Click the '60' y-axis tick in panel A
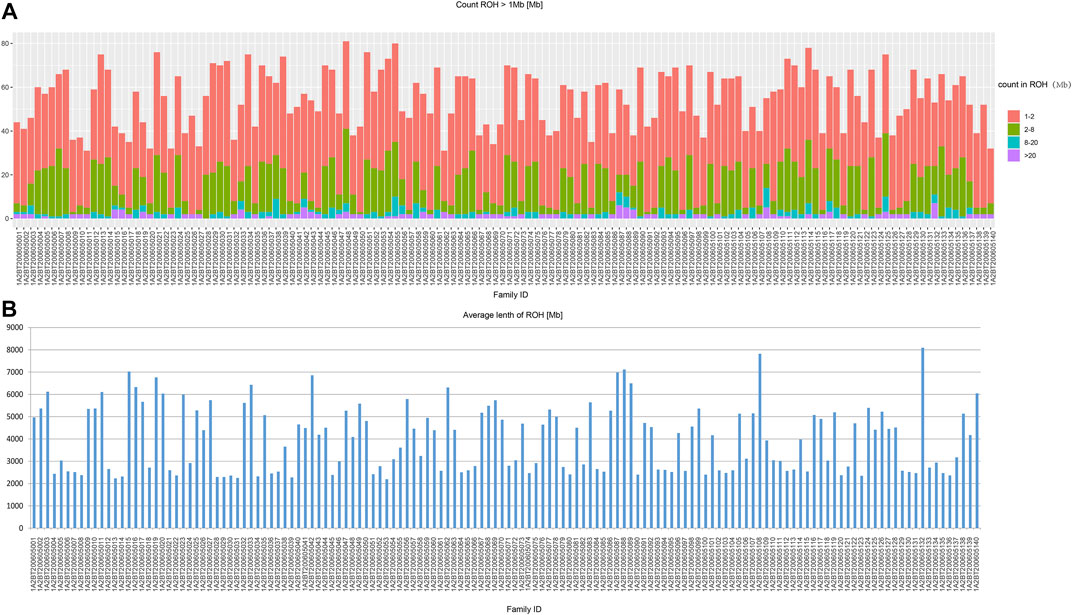The image size is (1072, 615). pyautogui.click(x=5, y=87)
